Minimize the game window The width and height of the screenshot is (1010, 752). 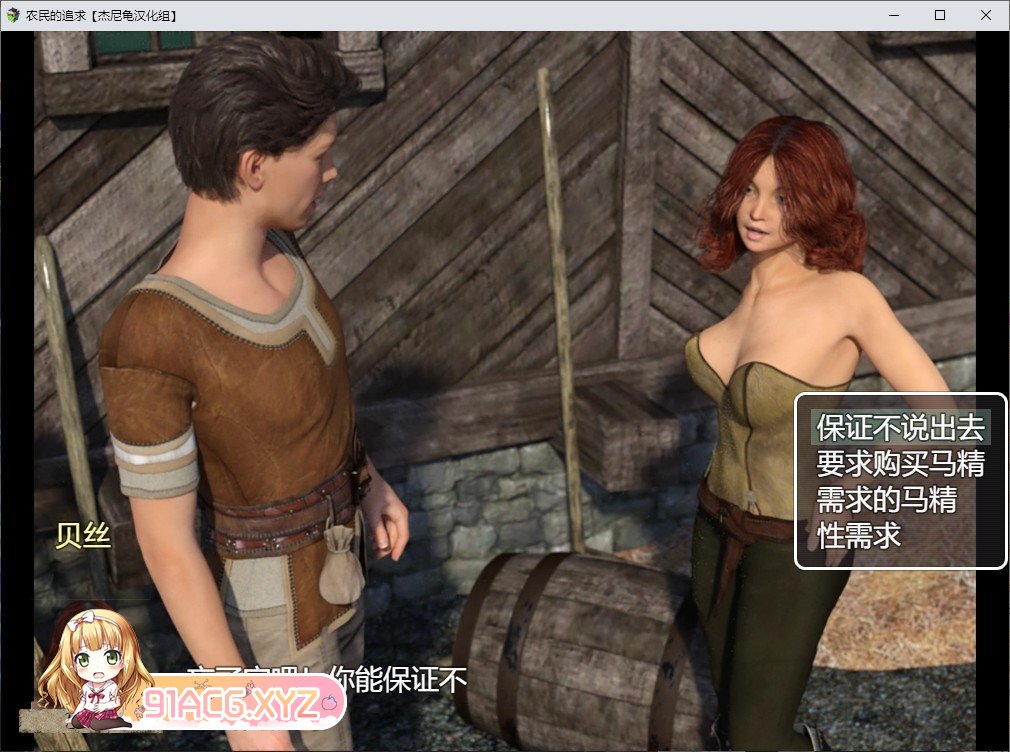coord(893,15)
